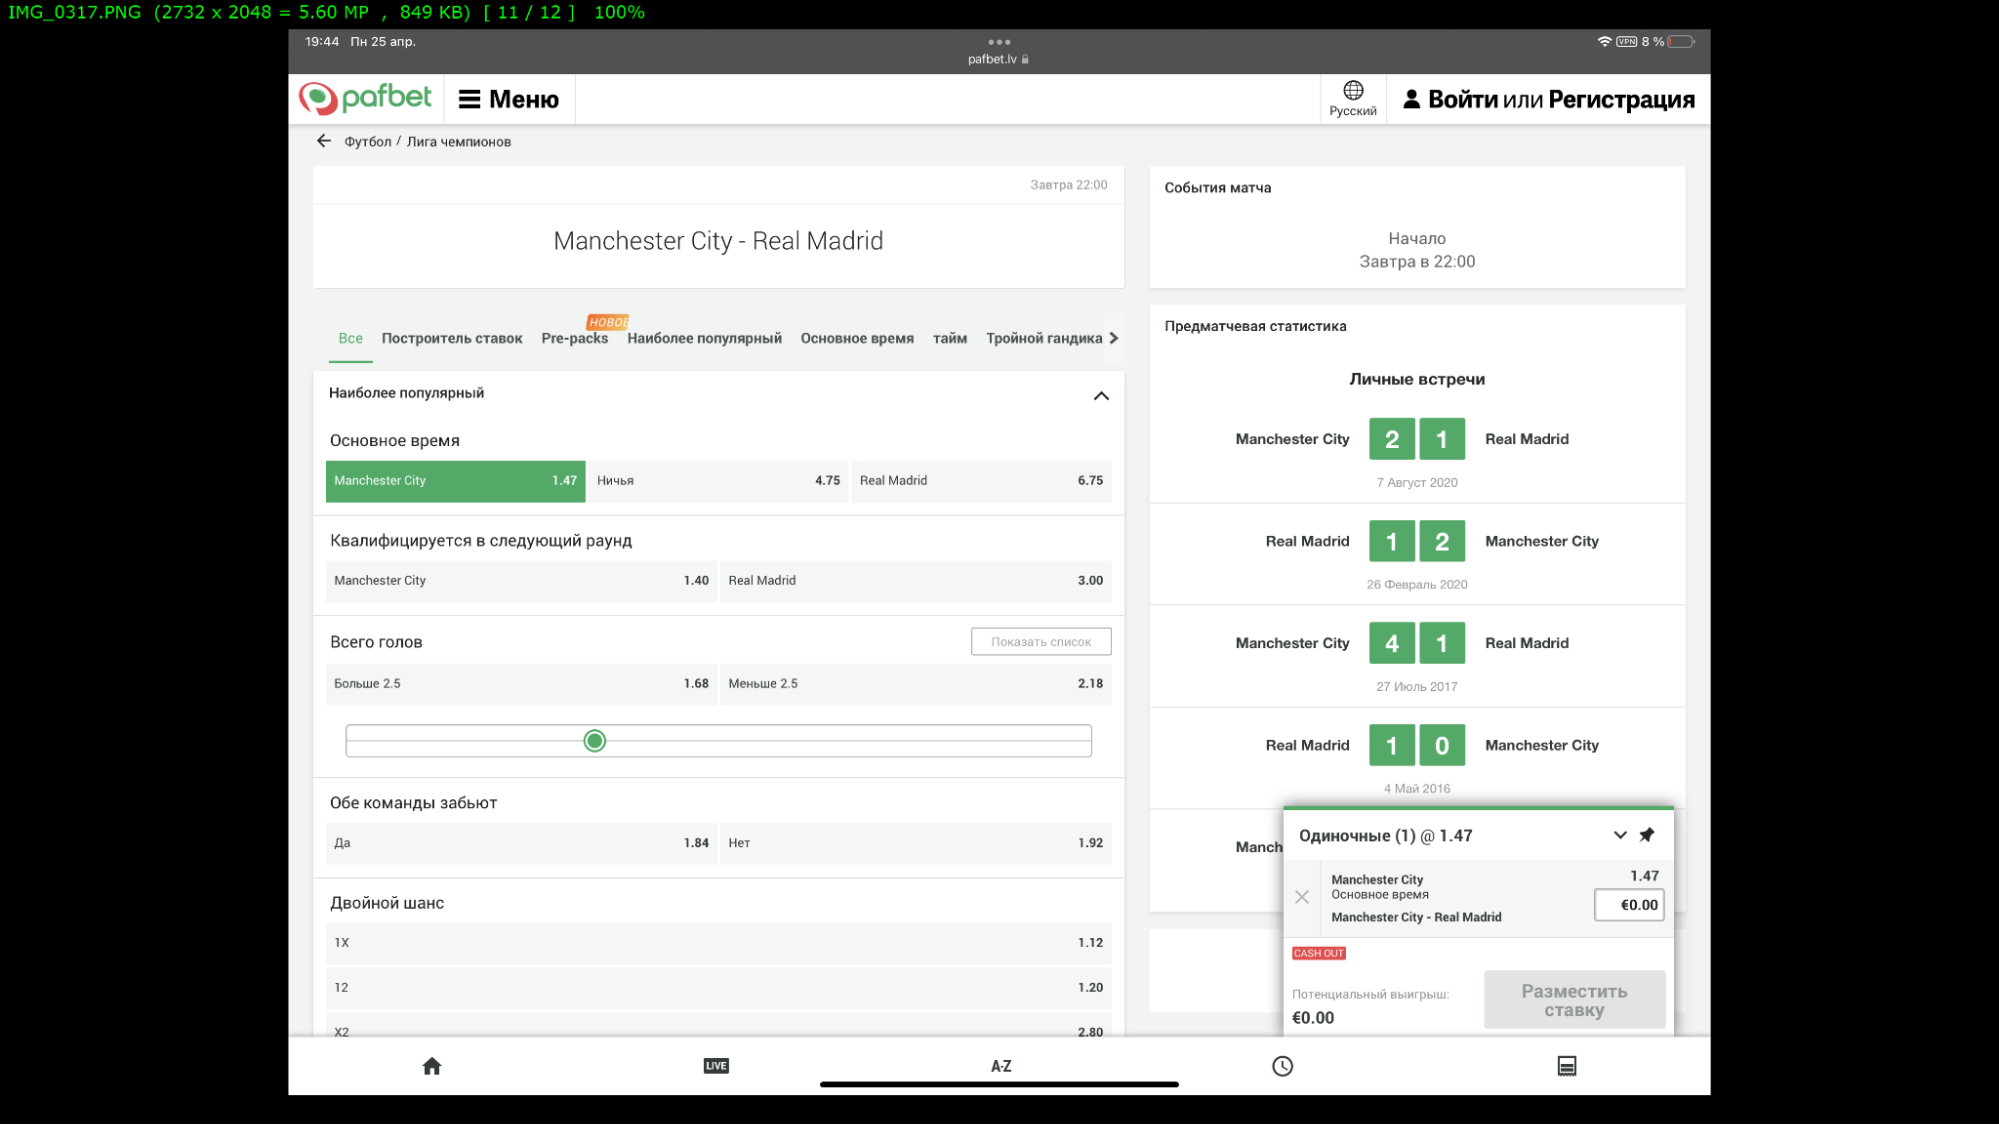This screenshot has height=1125, width=1999.
Task: Switch to the Построитель ставок tab
Action: [452, 338]
